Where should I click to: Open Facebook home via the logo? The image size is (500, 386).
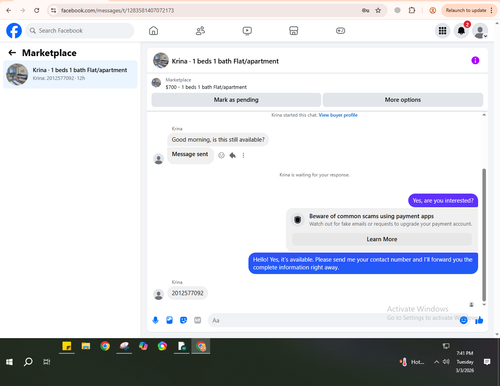14,31
